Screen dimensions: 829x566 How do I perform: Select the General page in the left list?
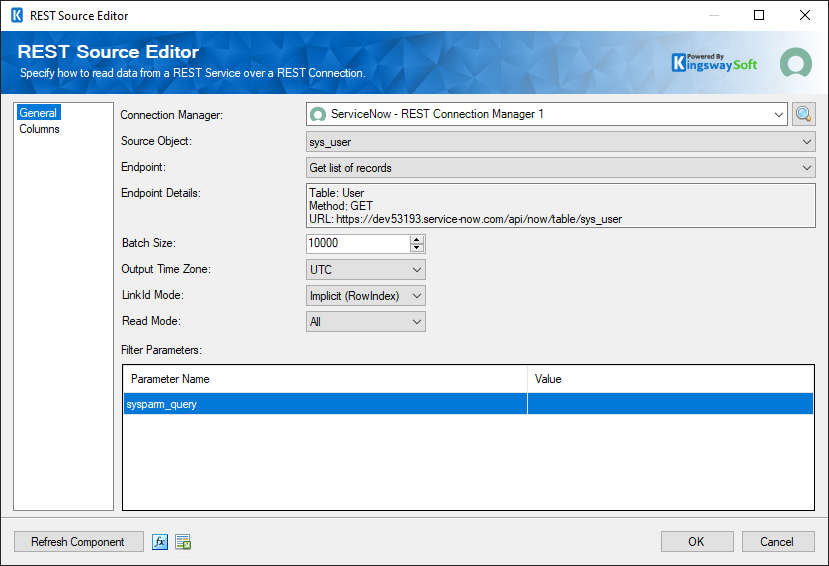tap(38, 113)
